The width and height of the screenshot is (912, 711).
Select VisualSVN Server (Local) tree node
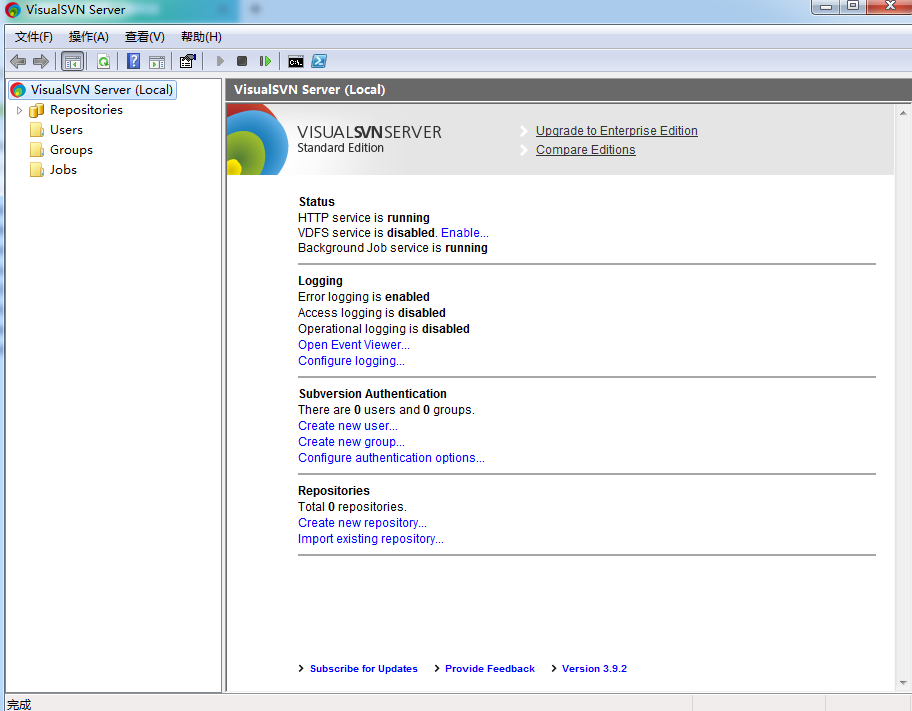pyautogui.click(x=93, y=90)
